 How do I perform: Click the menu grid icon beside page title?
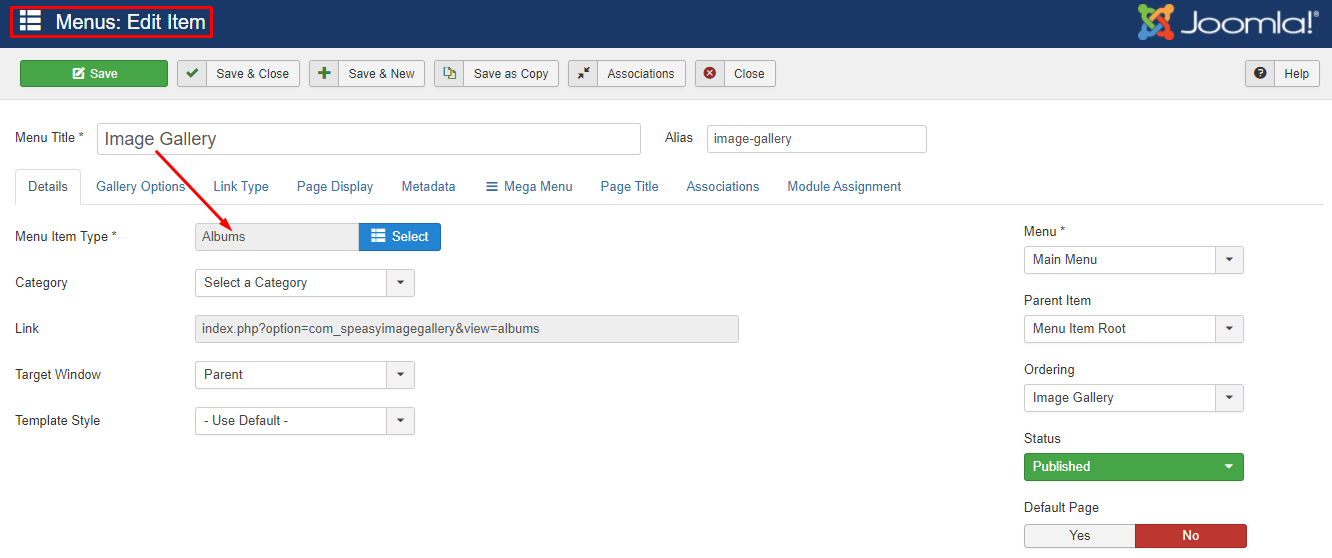pyautogui.click(x=30, y=21)
